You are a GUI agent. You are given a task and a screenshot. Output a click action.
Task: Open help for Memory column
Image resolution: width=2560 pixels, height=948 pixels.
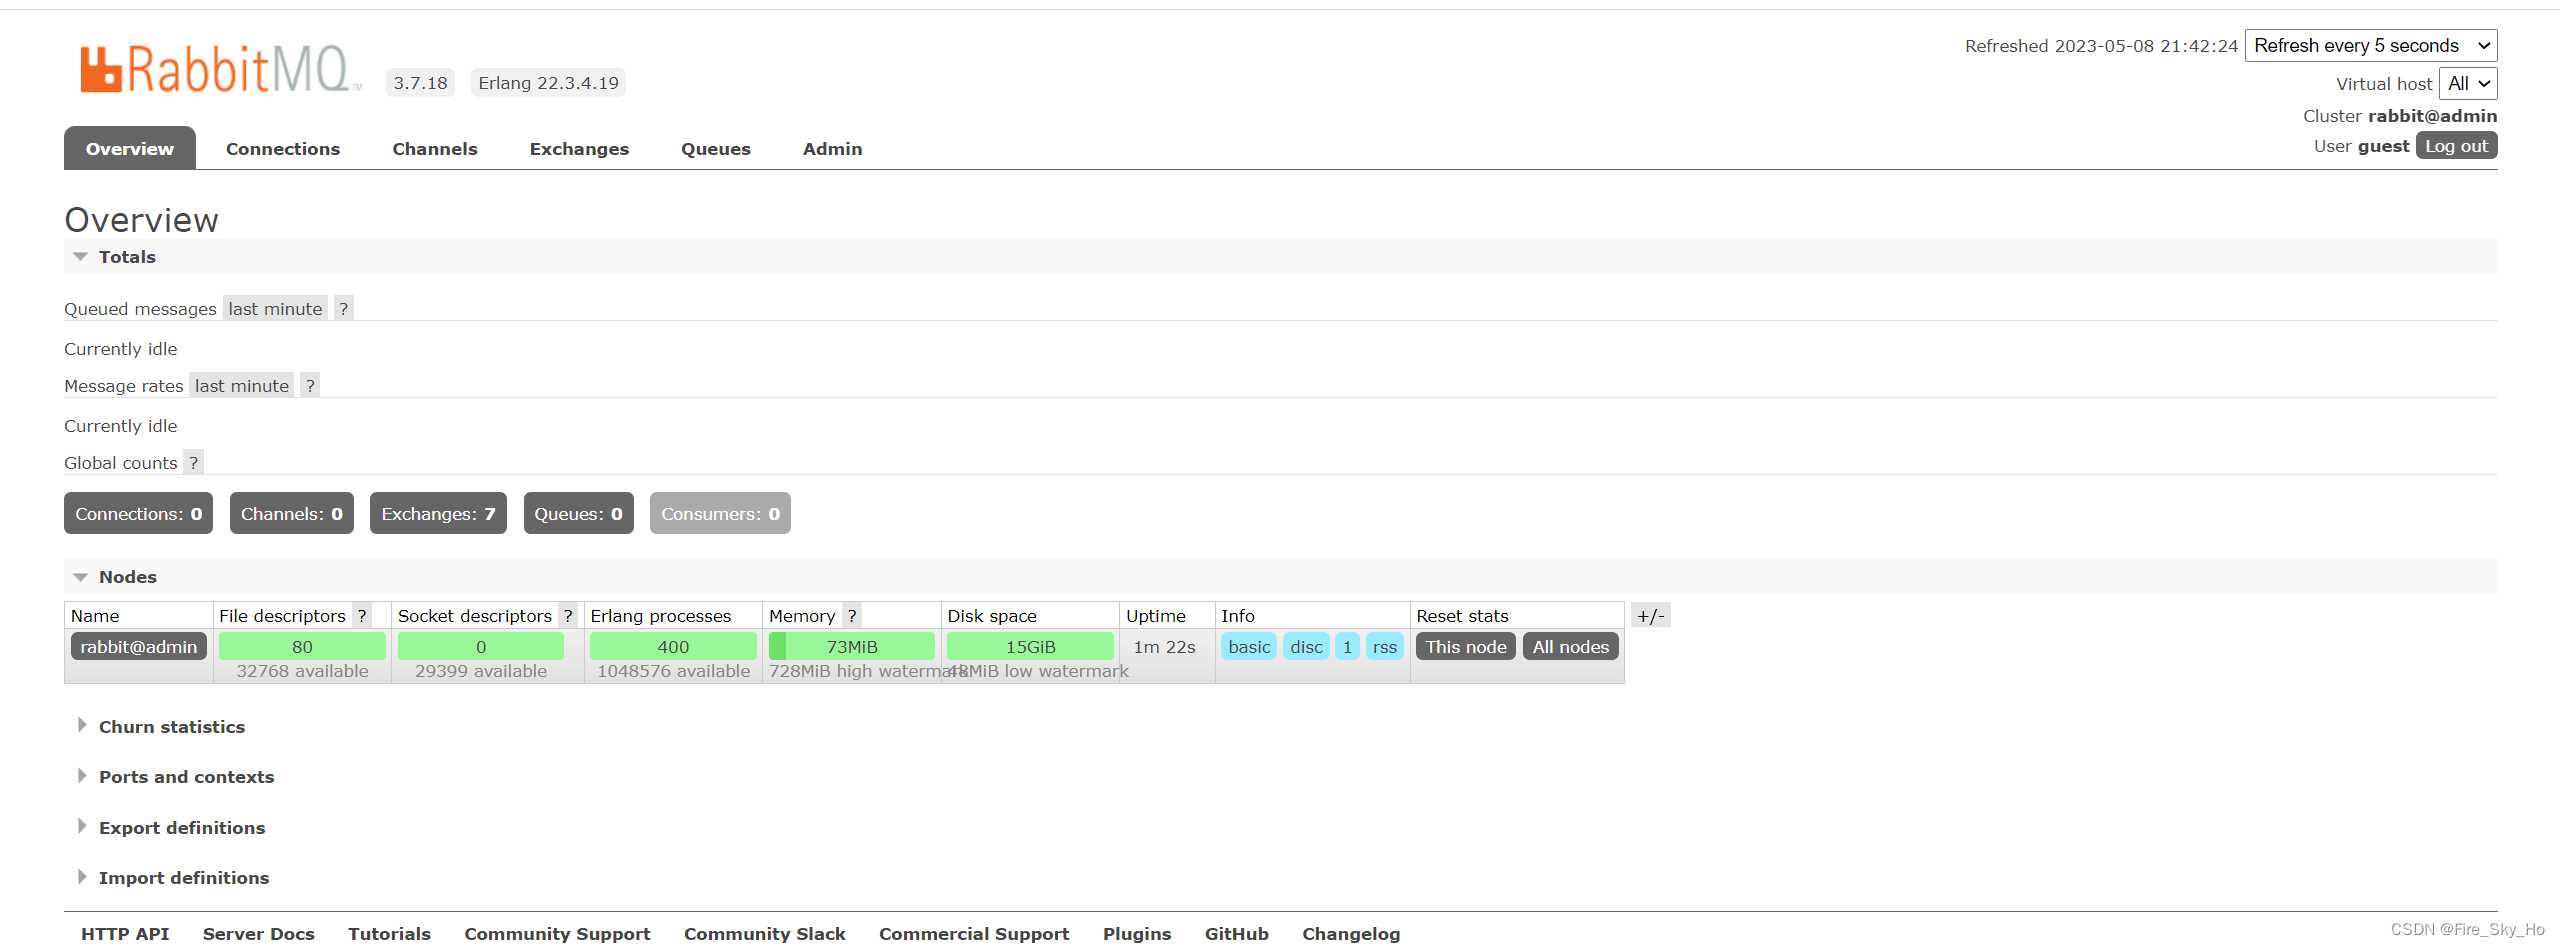click(852, 615)
